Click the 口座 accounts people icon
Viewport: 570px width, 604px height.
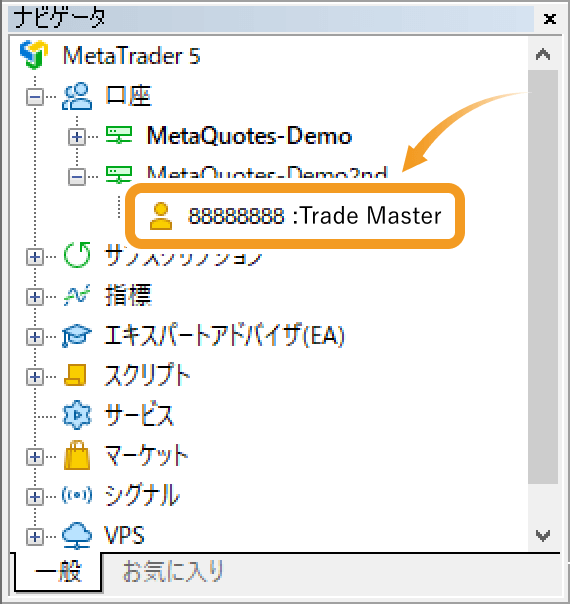[x=77, y=96]
